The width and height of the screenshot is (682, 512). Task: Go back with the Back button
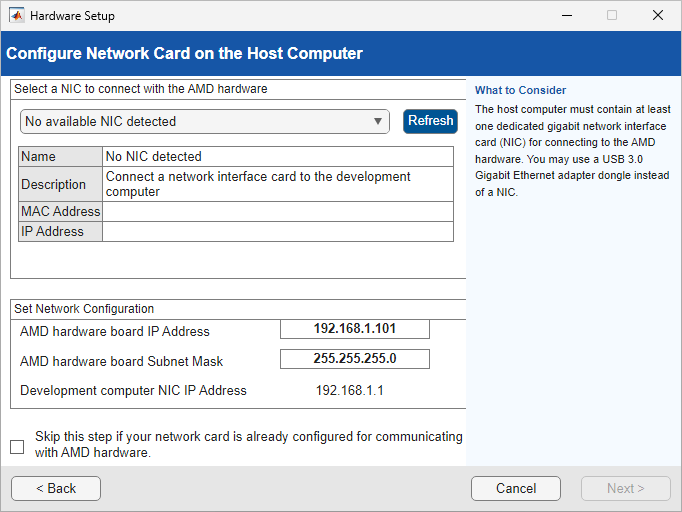coord(56,488)
